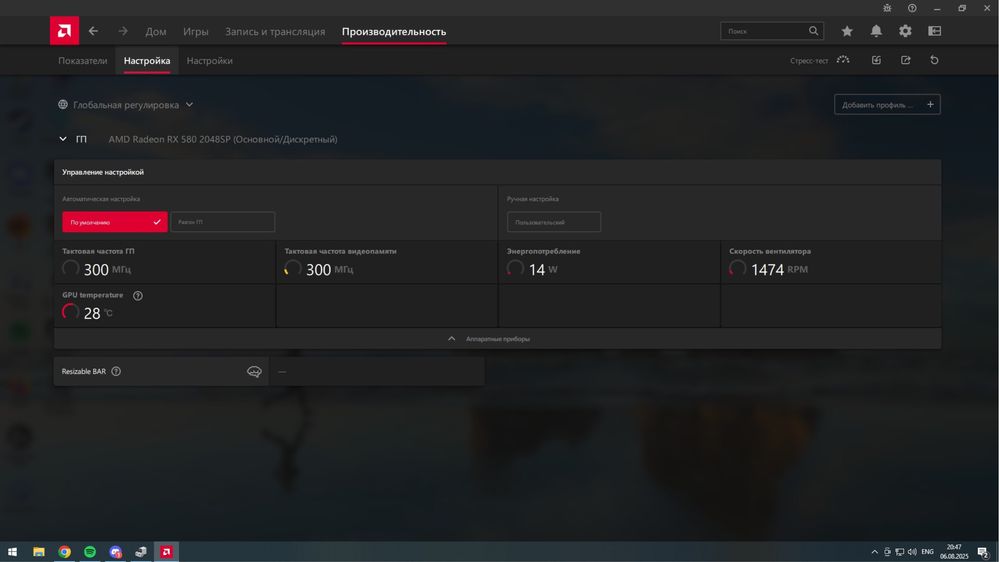Viewport: 999px width, 562px height.
Task: Go forward with the right arrow
Action: coord(123,31)
